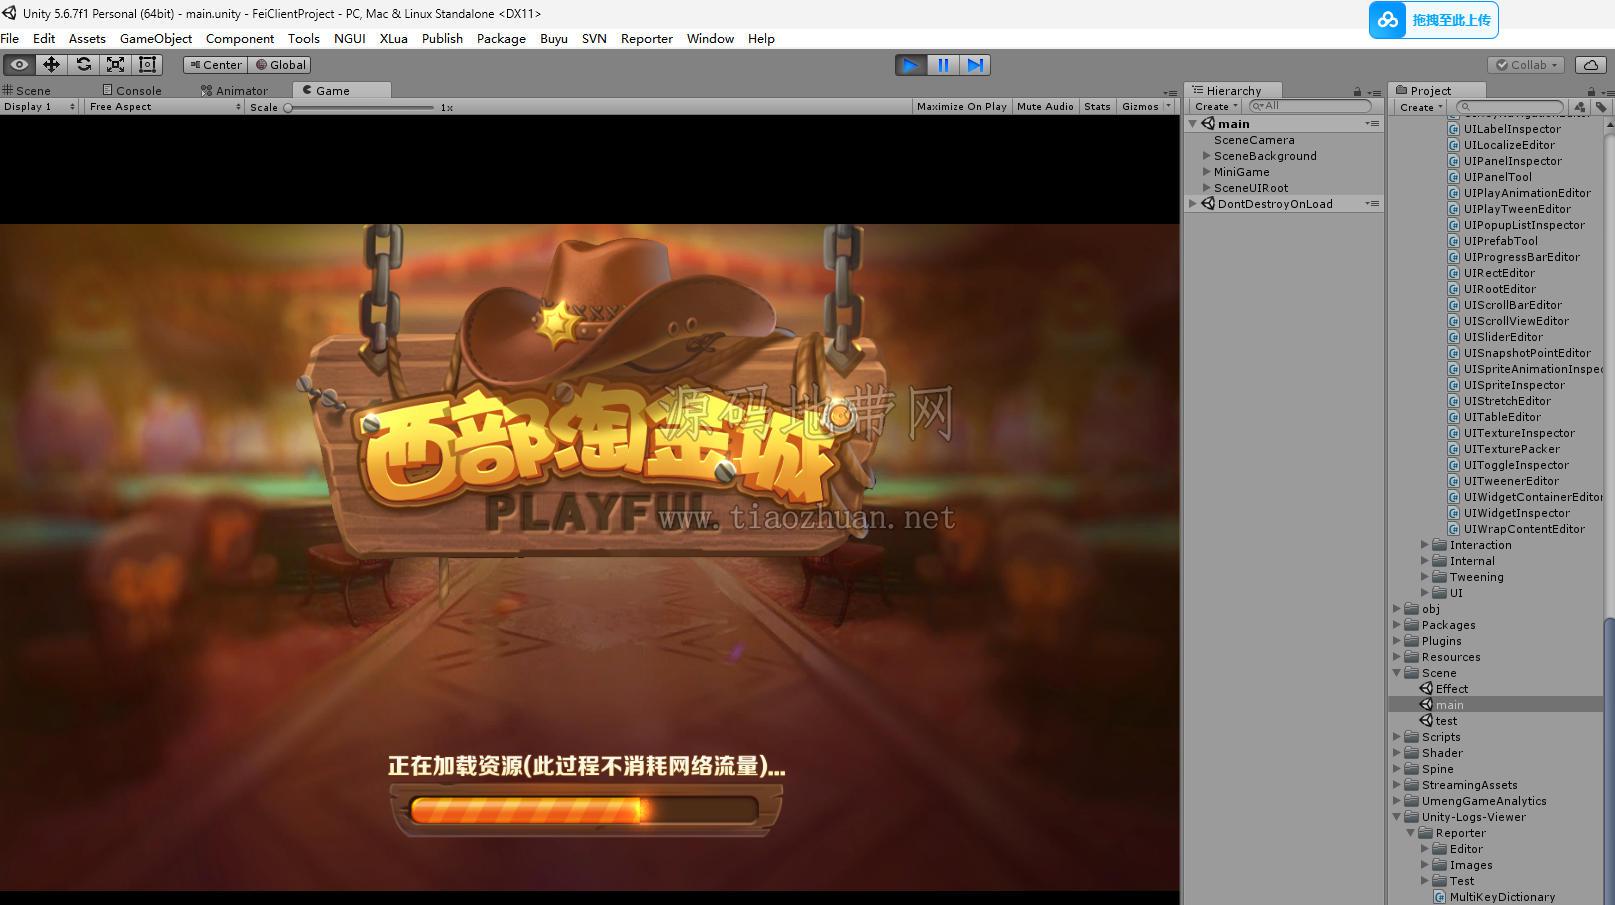
Task: Open the Collab dropdown
Action: (x=1527, y=65)
